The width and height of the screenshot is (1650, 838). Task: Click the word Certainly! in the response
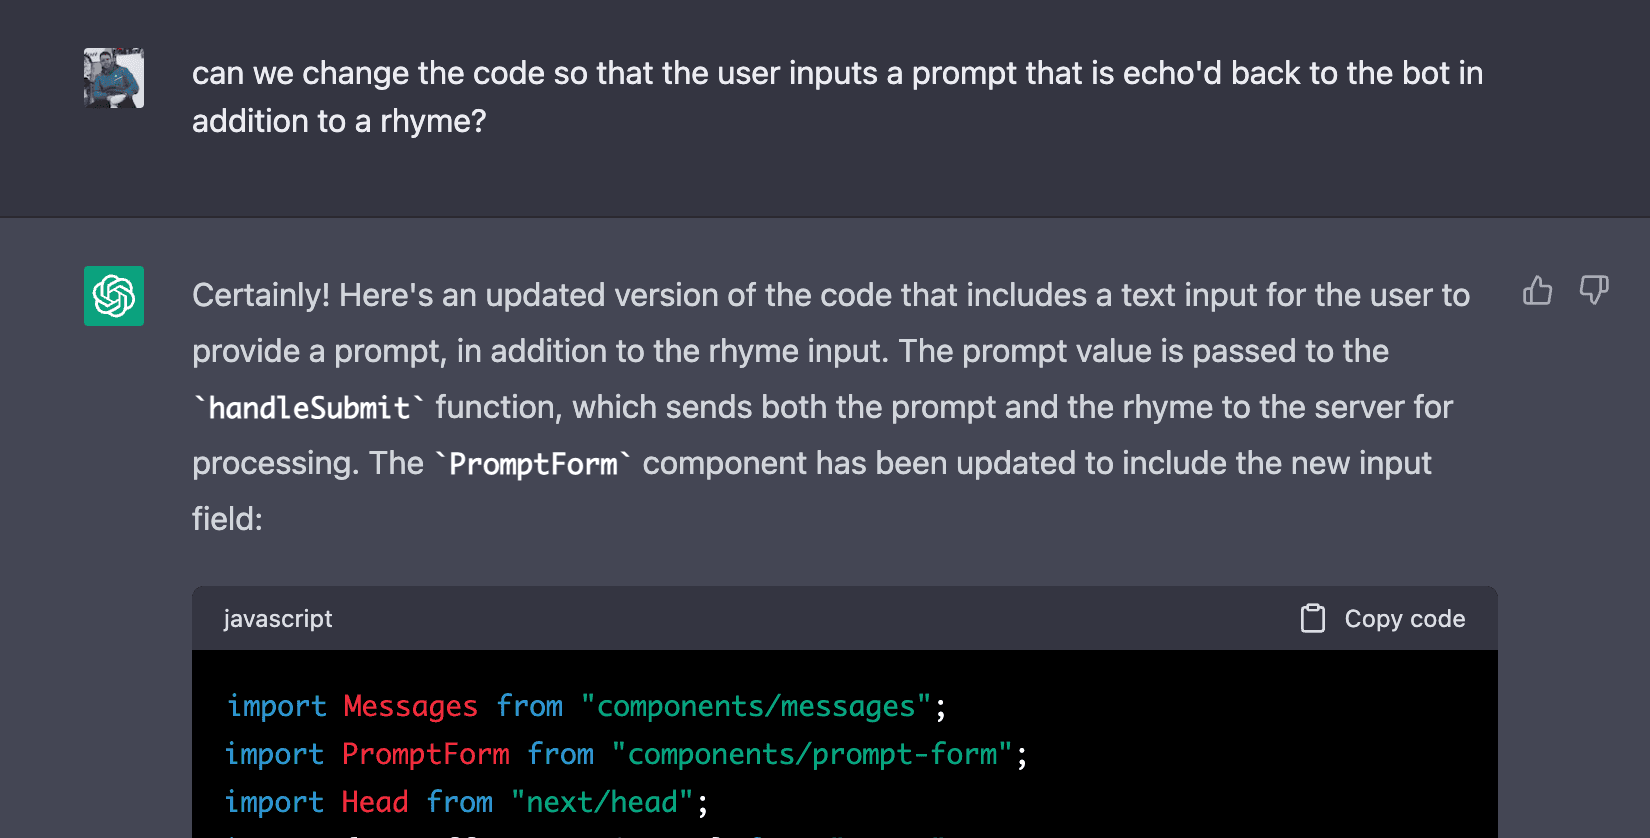261,295
